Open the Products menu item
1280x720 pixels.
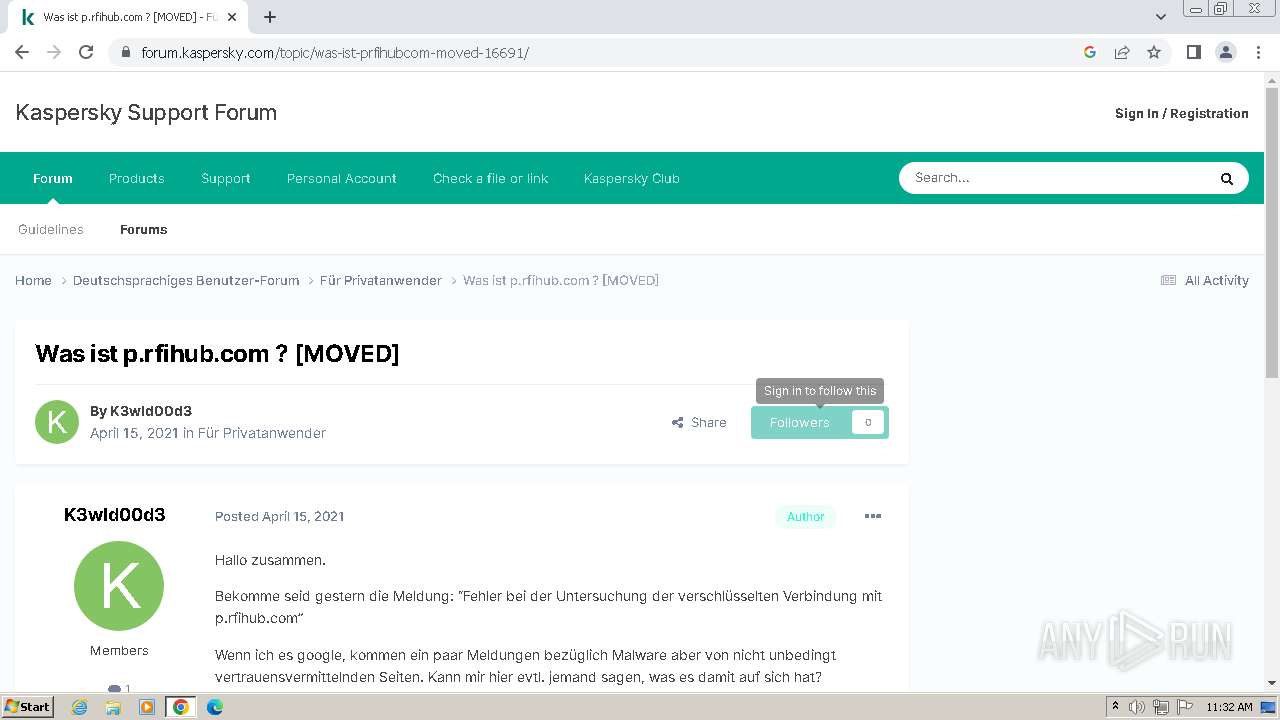pos(137,178)
